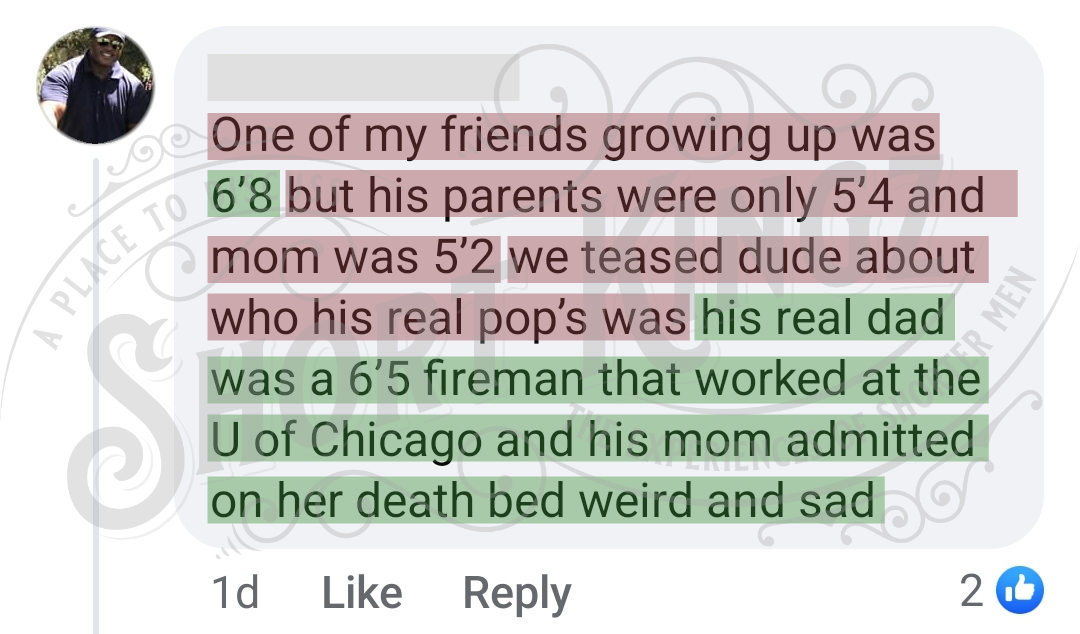Image resolution: width=1080 pixels, height=634 pixels.
Task: Click the 'One of my friends growing up' line
Action: (x=574, y=136)
